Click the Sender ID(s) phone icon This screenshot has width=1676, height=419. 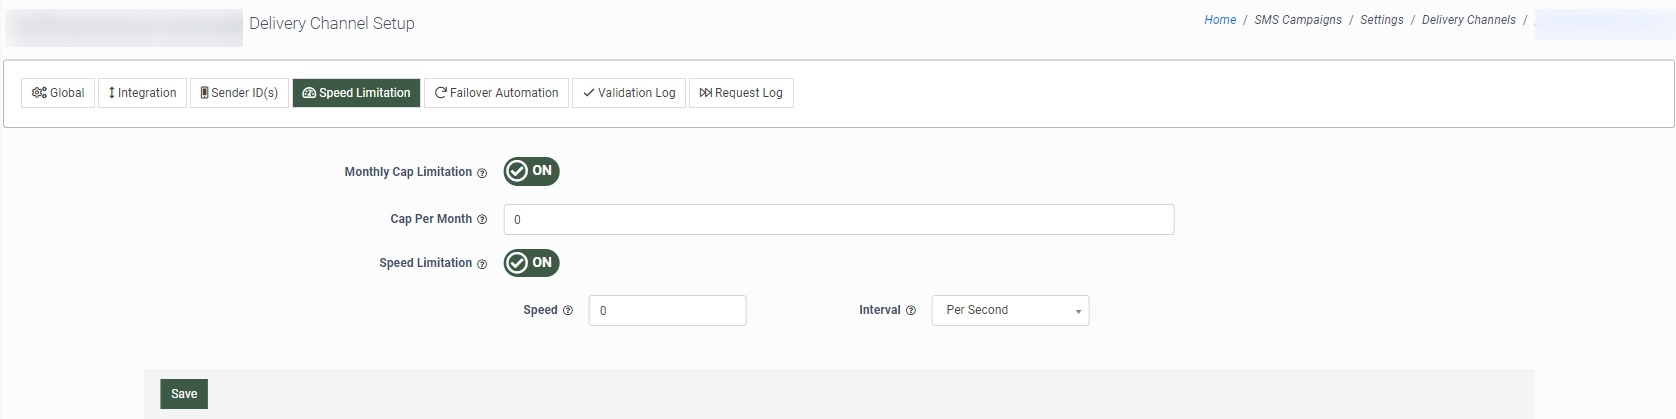pyautogui.click(x=204, y=93)
